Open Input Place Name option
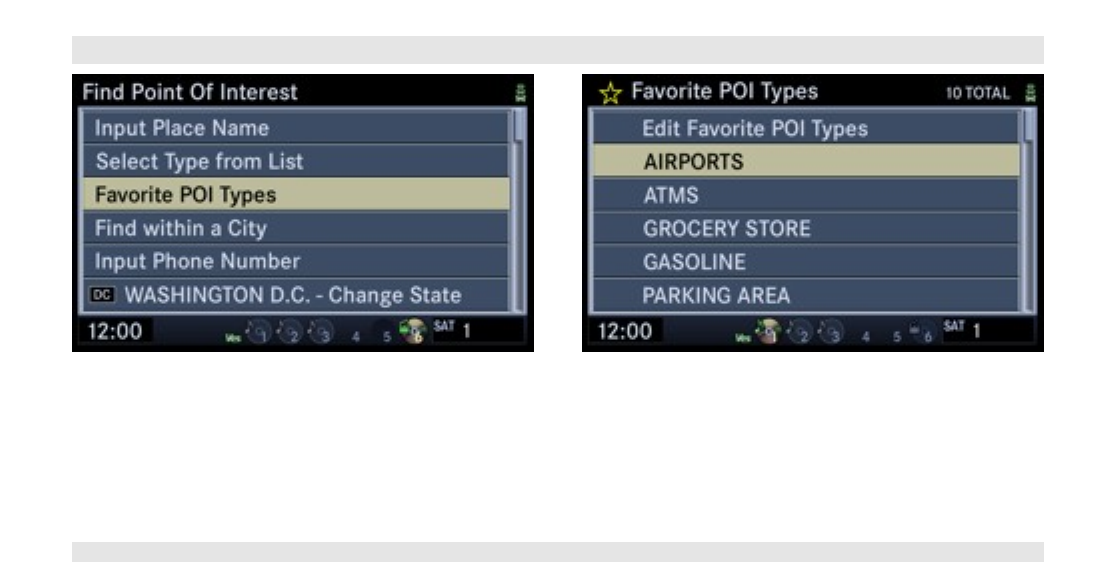This screenshot has width=1116, height=576. click(296, 128)
